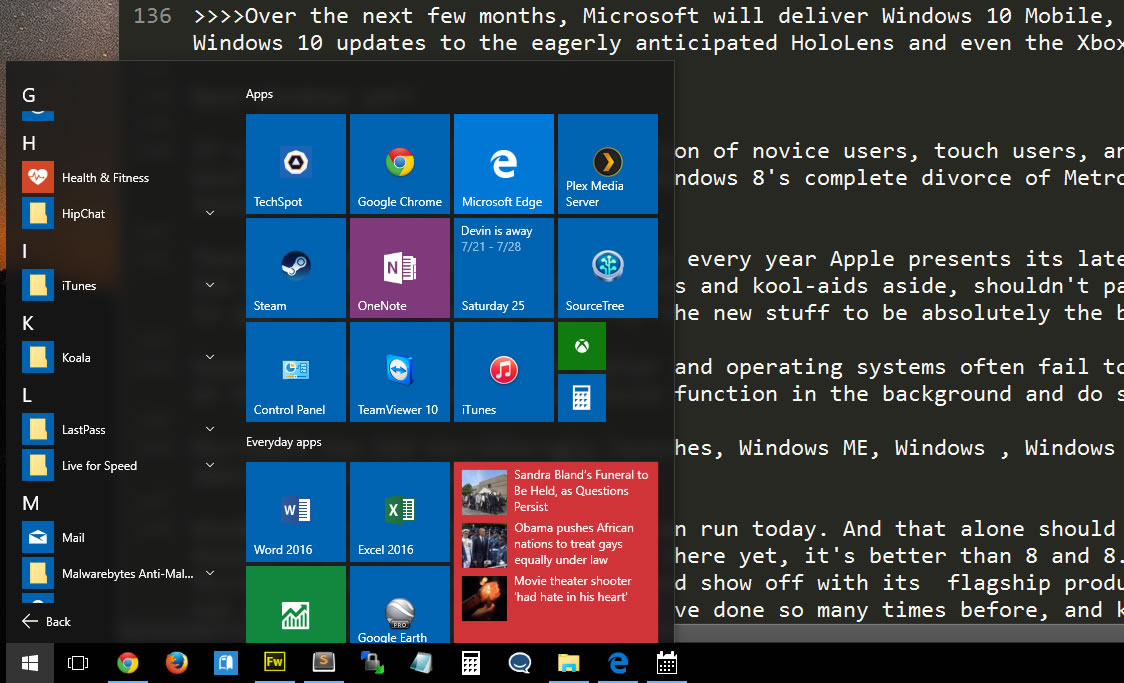The width and height of the screenshot is (1124, 683).
Task: Launch Google Chrome from Start tiles
Action: (x=400, y=164)
